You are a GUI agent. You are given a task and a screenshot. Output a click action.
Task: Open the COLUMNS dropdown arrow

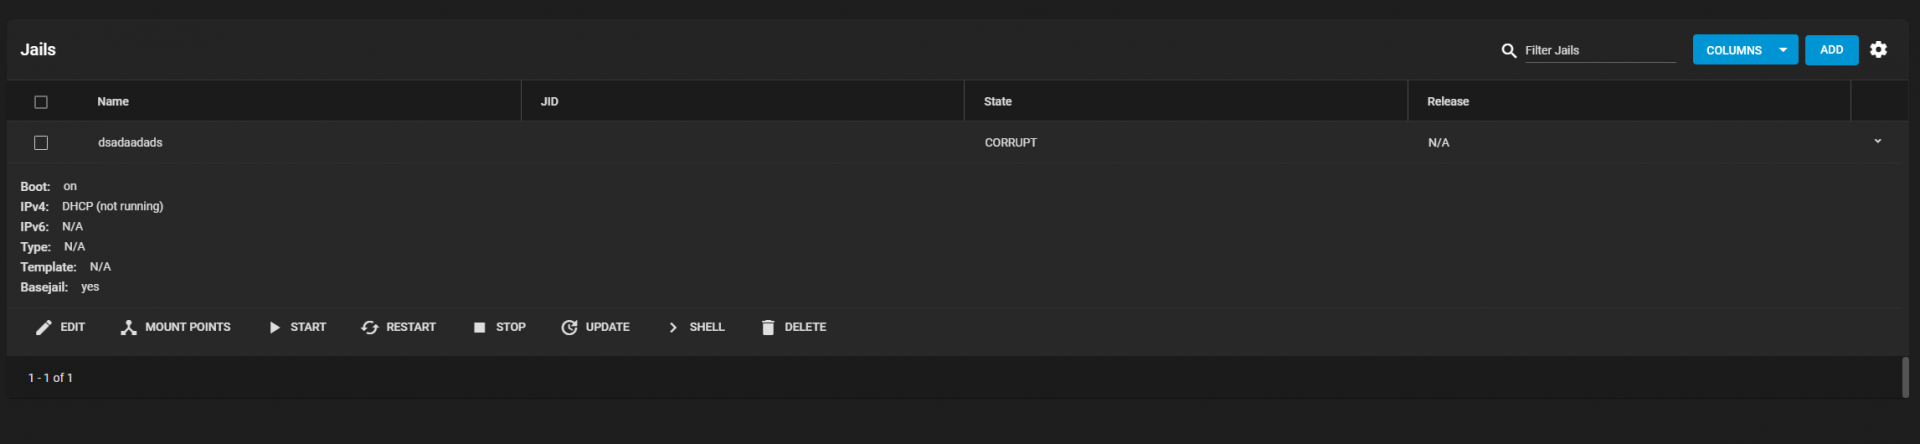[1783, 50]
